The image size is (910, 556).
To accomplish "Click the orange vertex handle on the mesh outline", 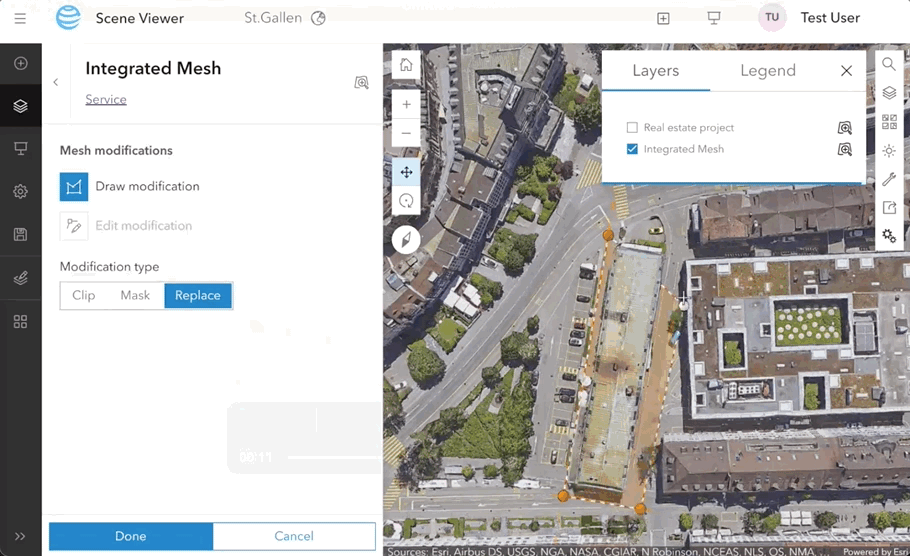I will pyautogui.click(x=608, y=235).
